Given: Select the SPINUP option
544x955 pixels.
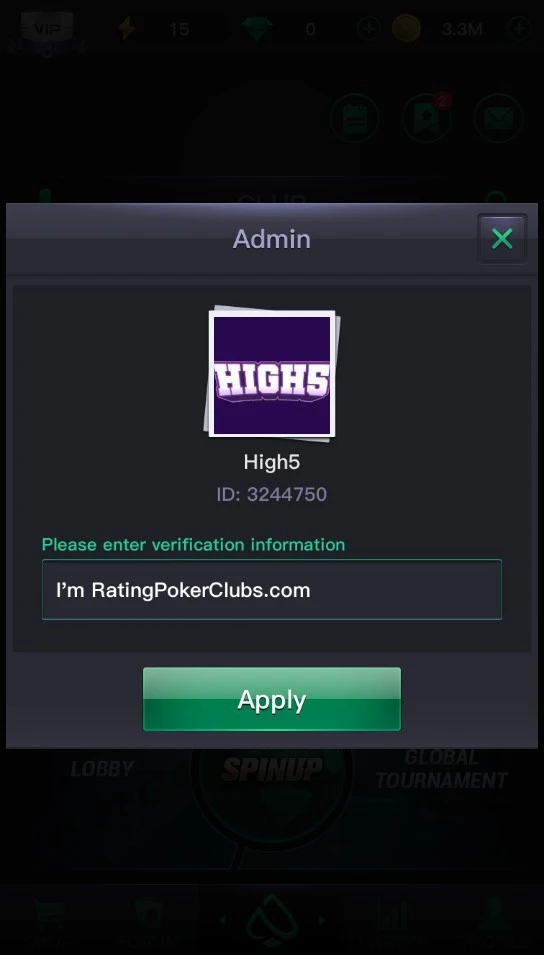Looking at the screenshot, I should tap(272, 770).
